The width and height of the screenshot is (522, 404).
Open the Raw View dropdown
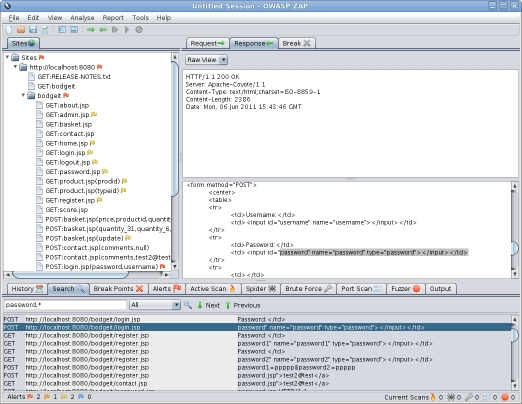(x=206, y=60)
